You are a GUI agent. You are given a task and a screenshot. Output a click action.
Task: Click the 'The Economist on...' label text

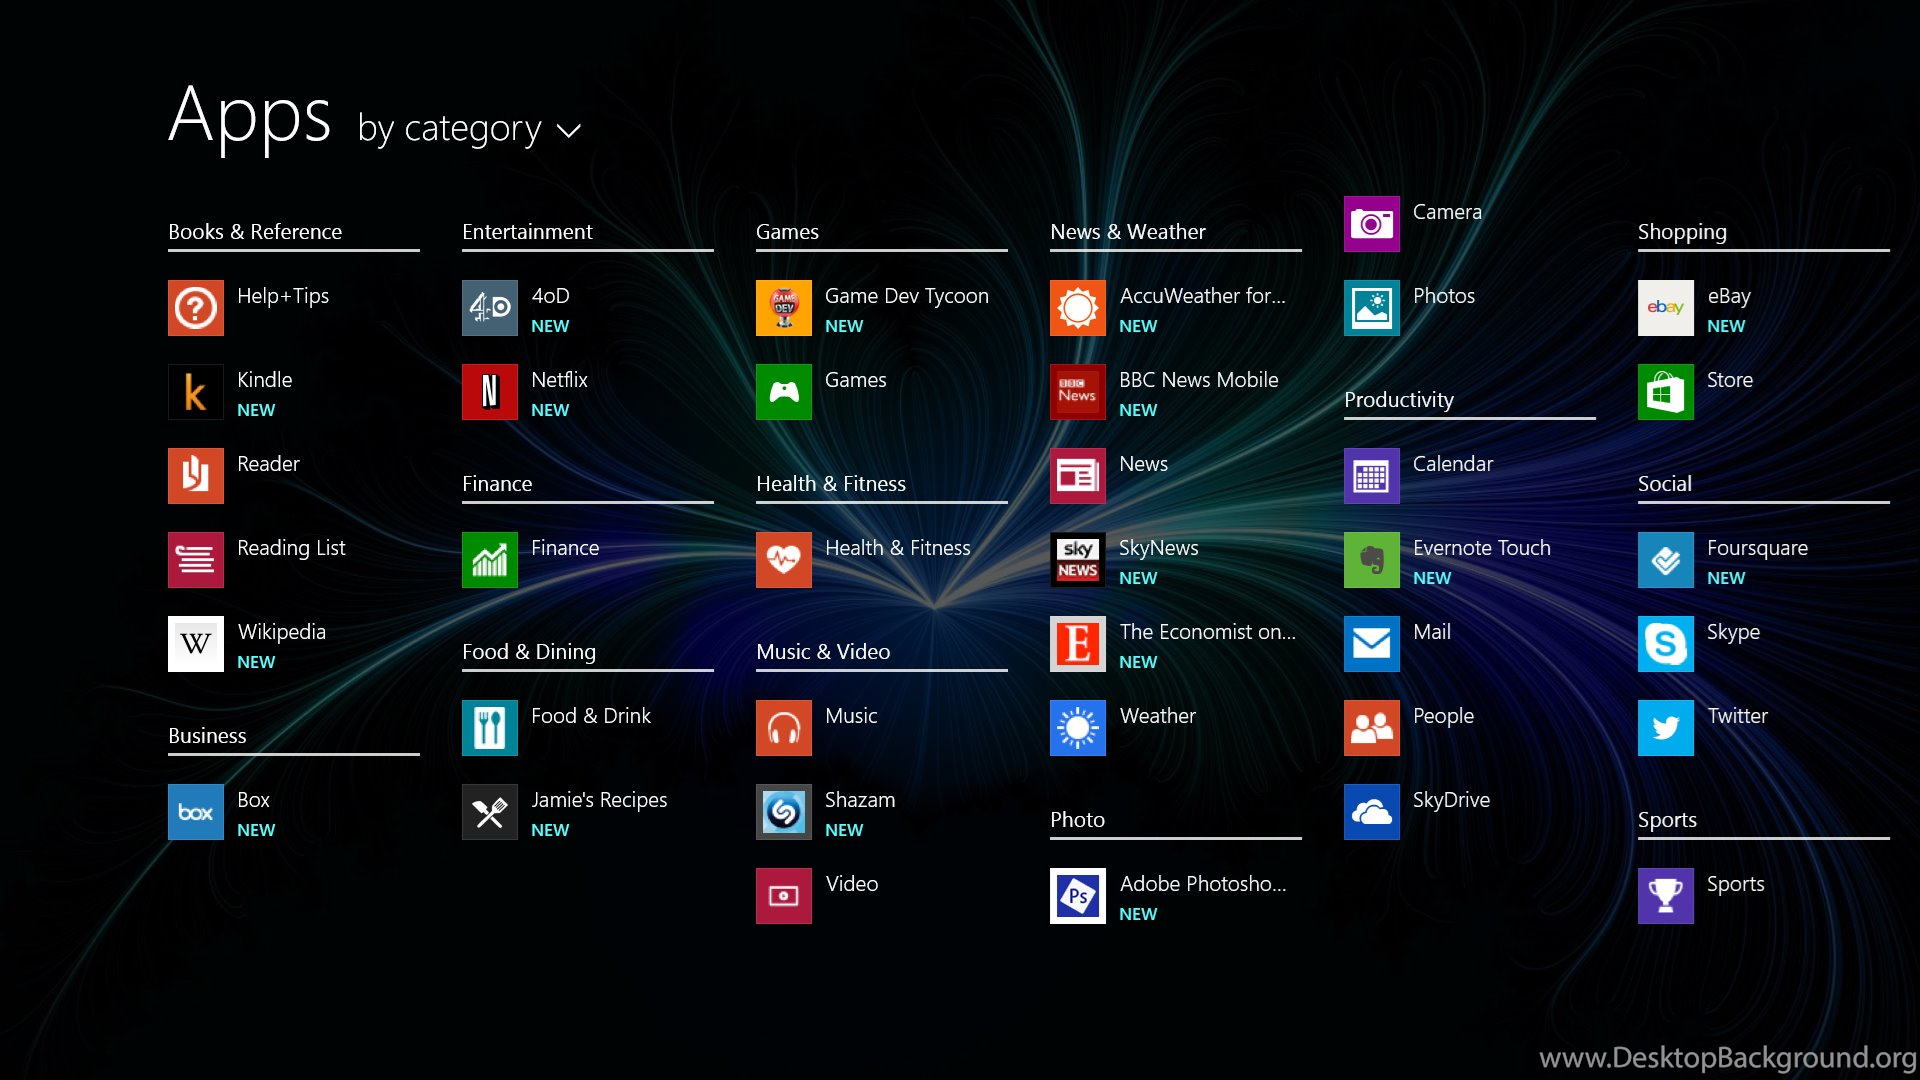1207,632
